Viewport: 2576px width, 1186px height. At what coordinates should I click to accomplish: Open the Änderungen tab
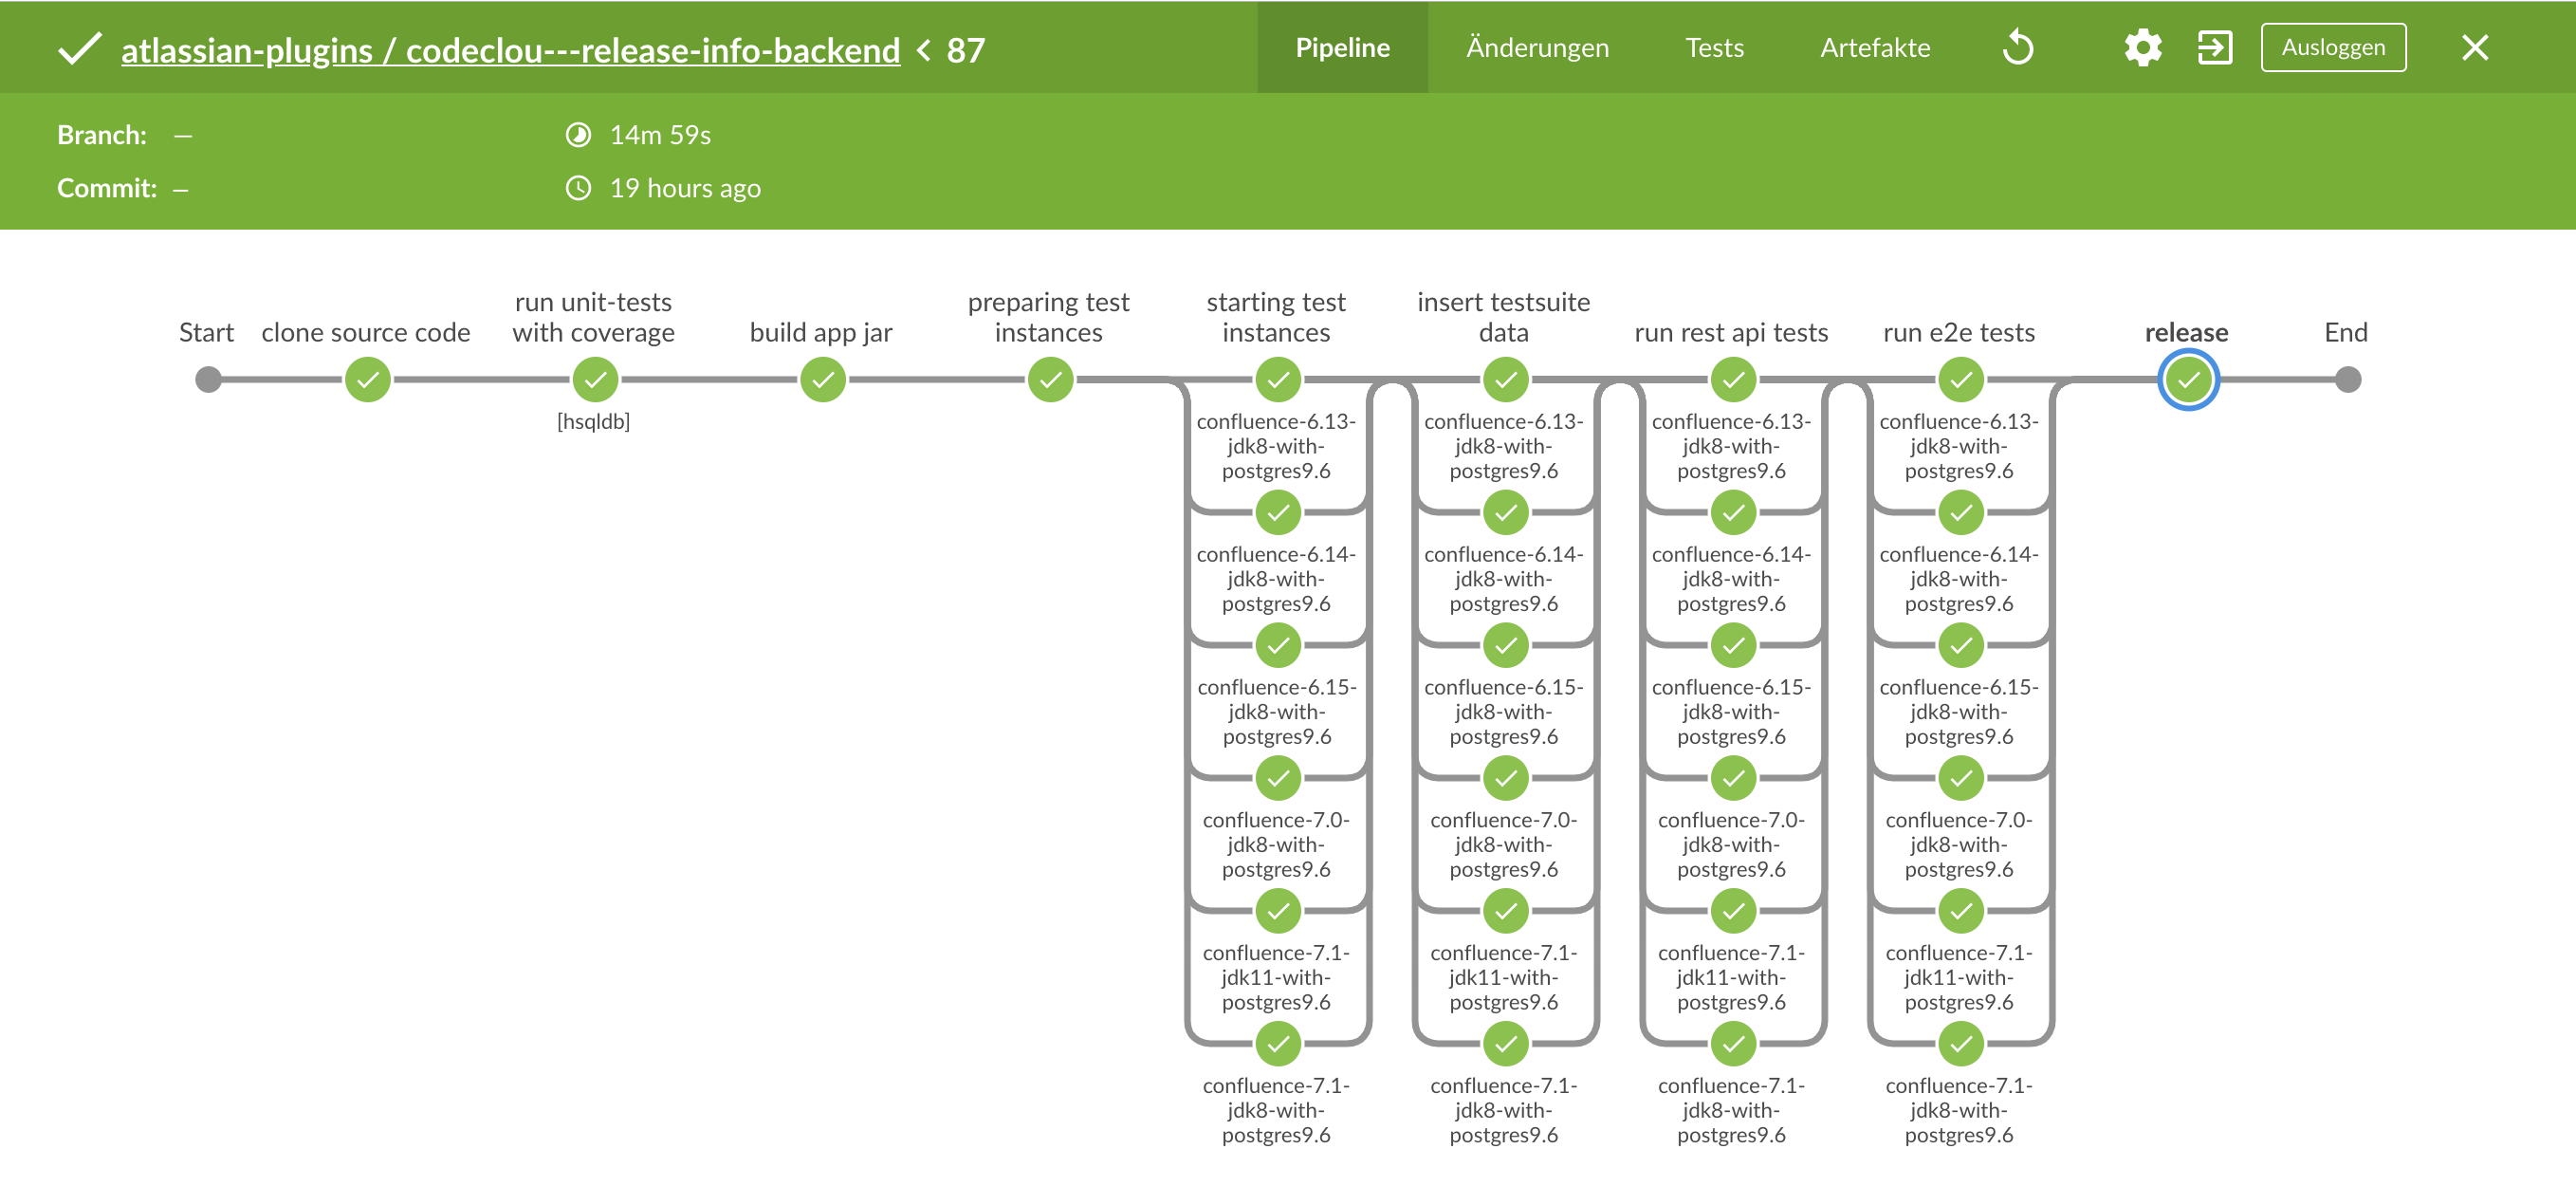pyautogui.click(x=1537, y=47)
